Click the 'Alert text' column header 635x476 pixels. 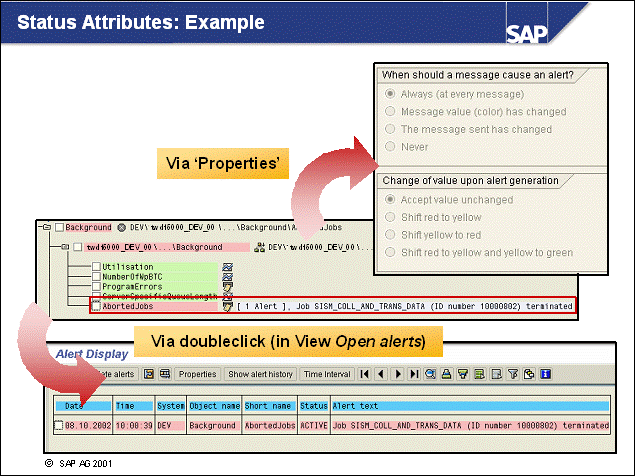click(468, 405)
